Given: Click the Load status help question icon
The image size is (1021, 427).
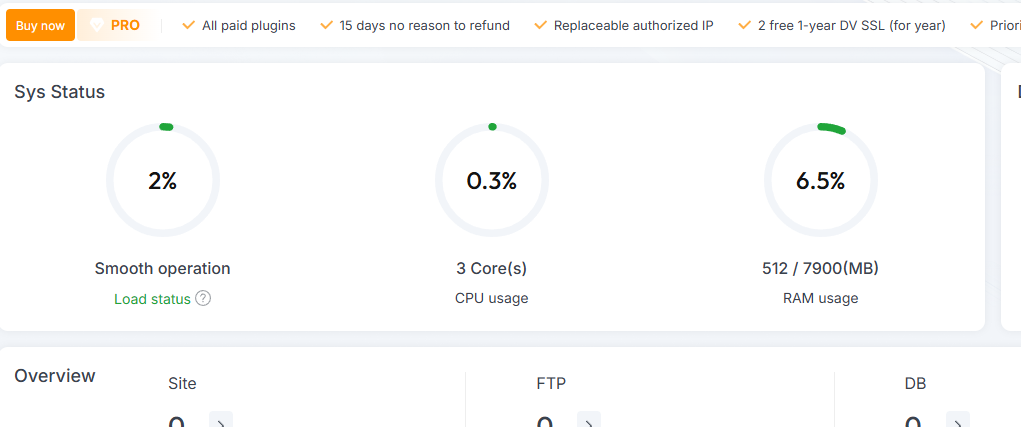Looking at the screenshot, I should (203, 298).
